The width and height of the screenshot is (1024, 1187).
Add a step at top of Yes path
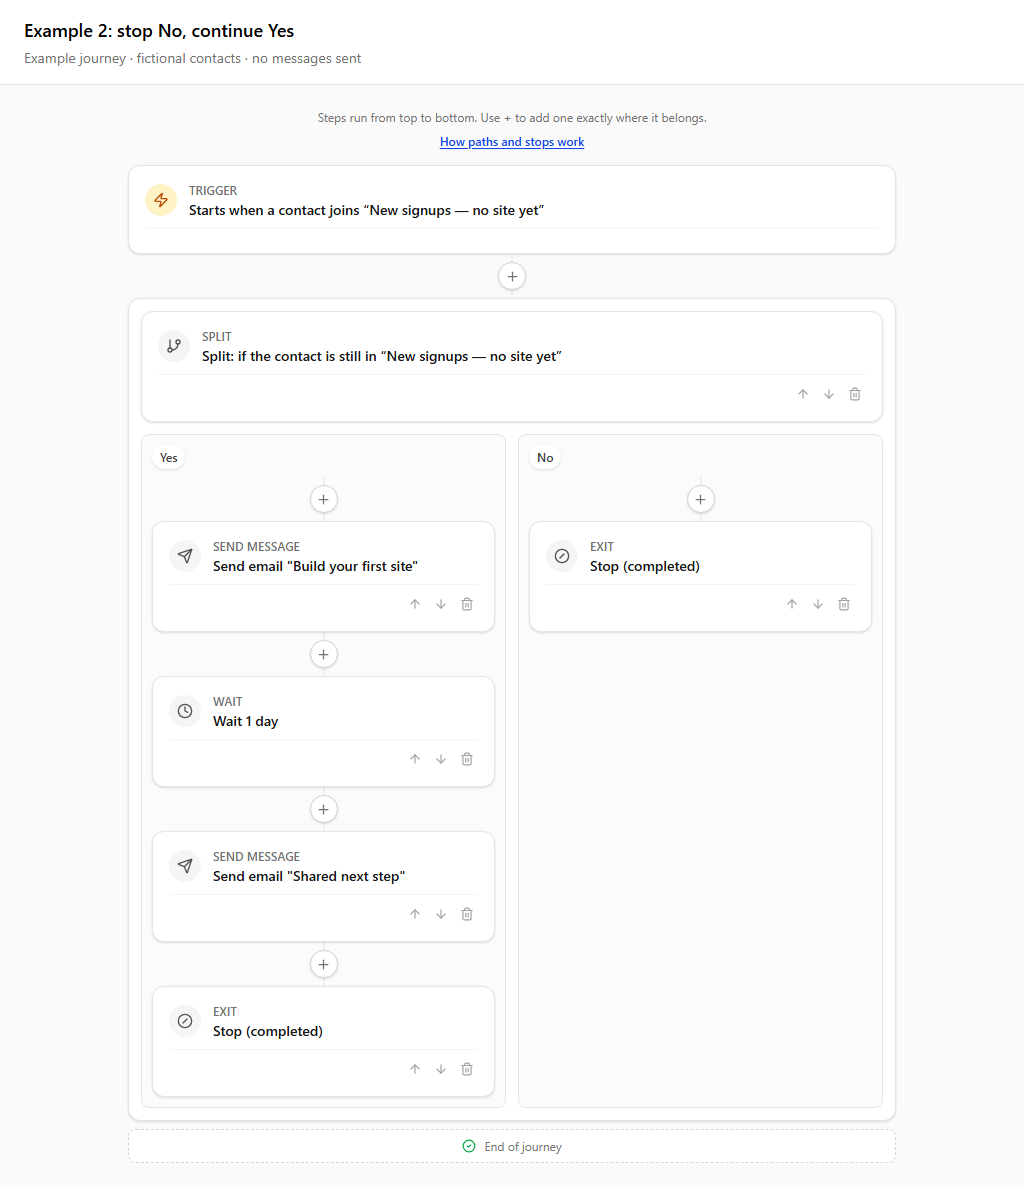(324, 500)
